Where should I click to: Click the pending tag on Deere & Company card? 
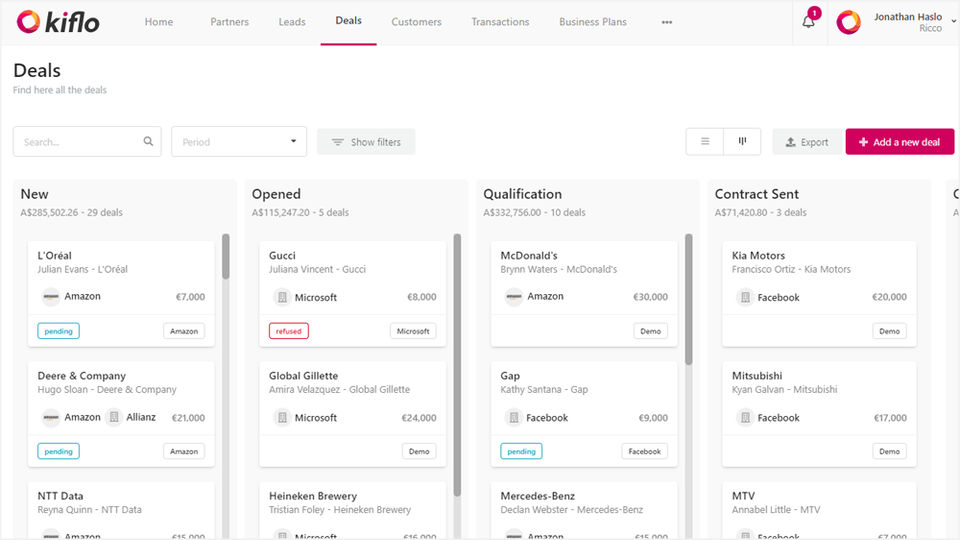(x=58, y=451)
